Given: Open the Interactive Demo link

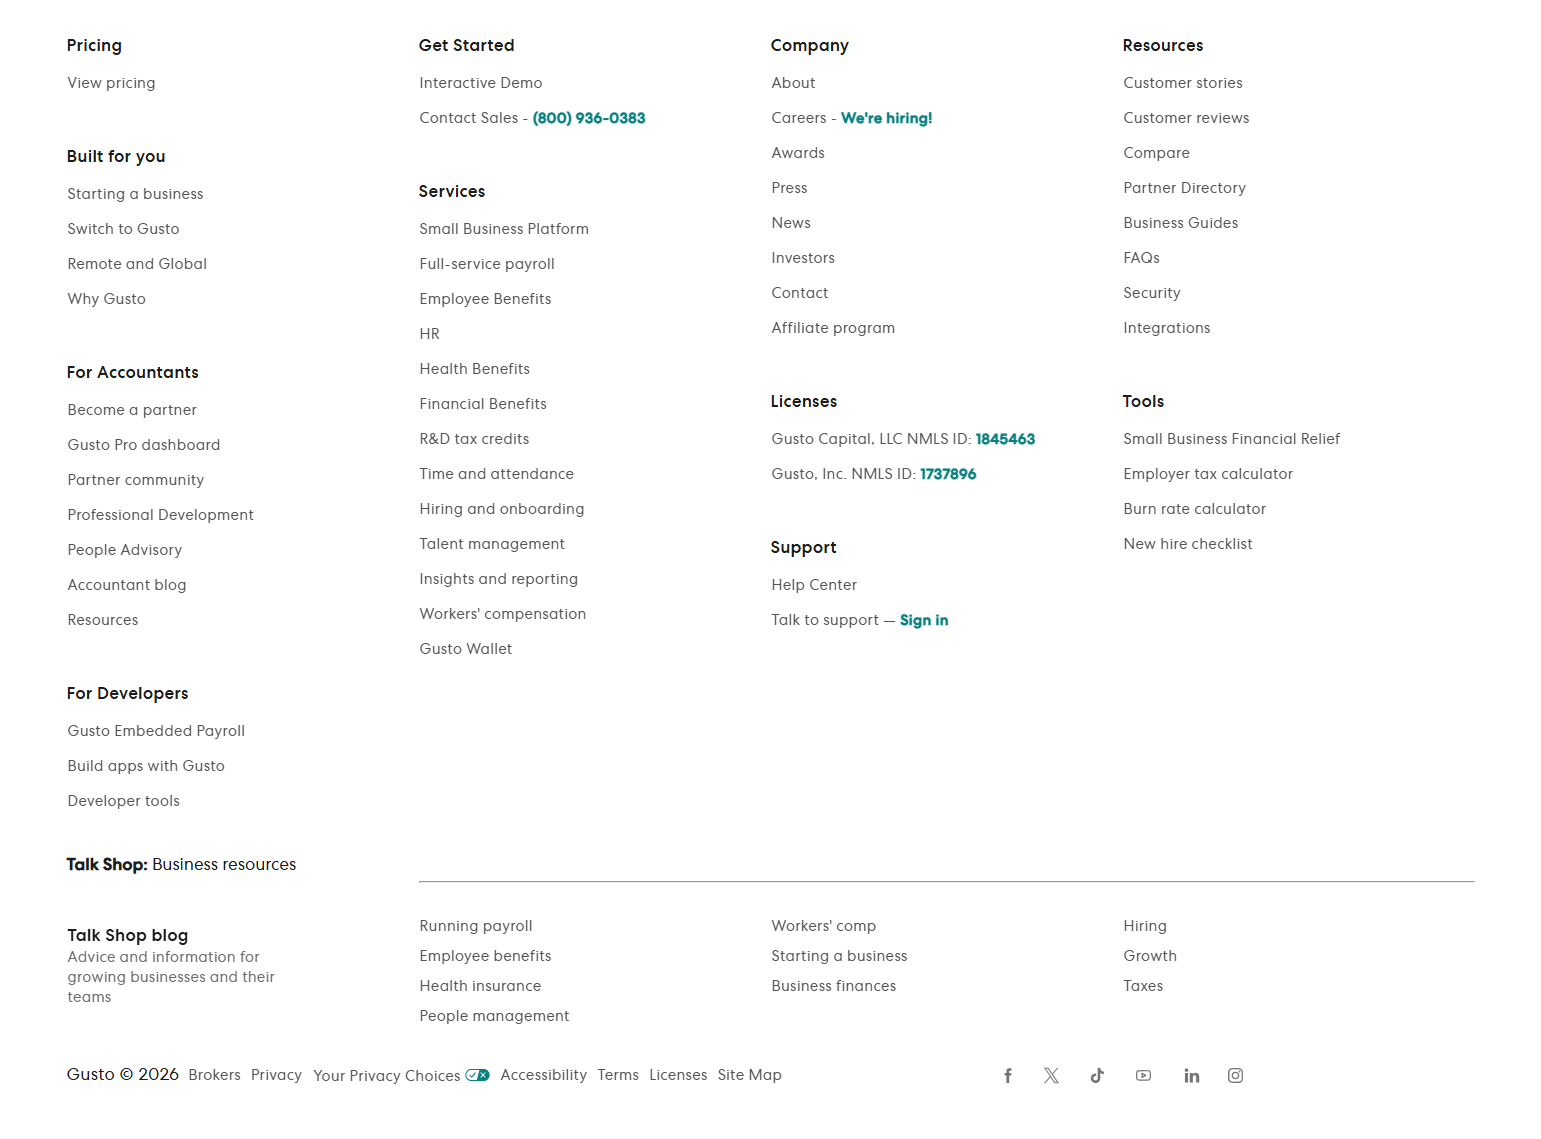Looking at the screenshot, I should click(x=481, y=83).
